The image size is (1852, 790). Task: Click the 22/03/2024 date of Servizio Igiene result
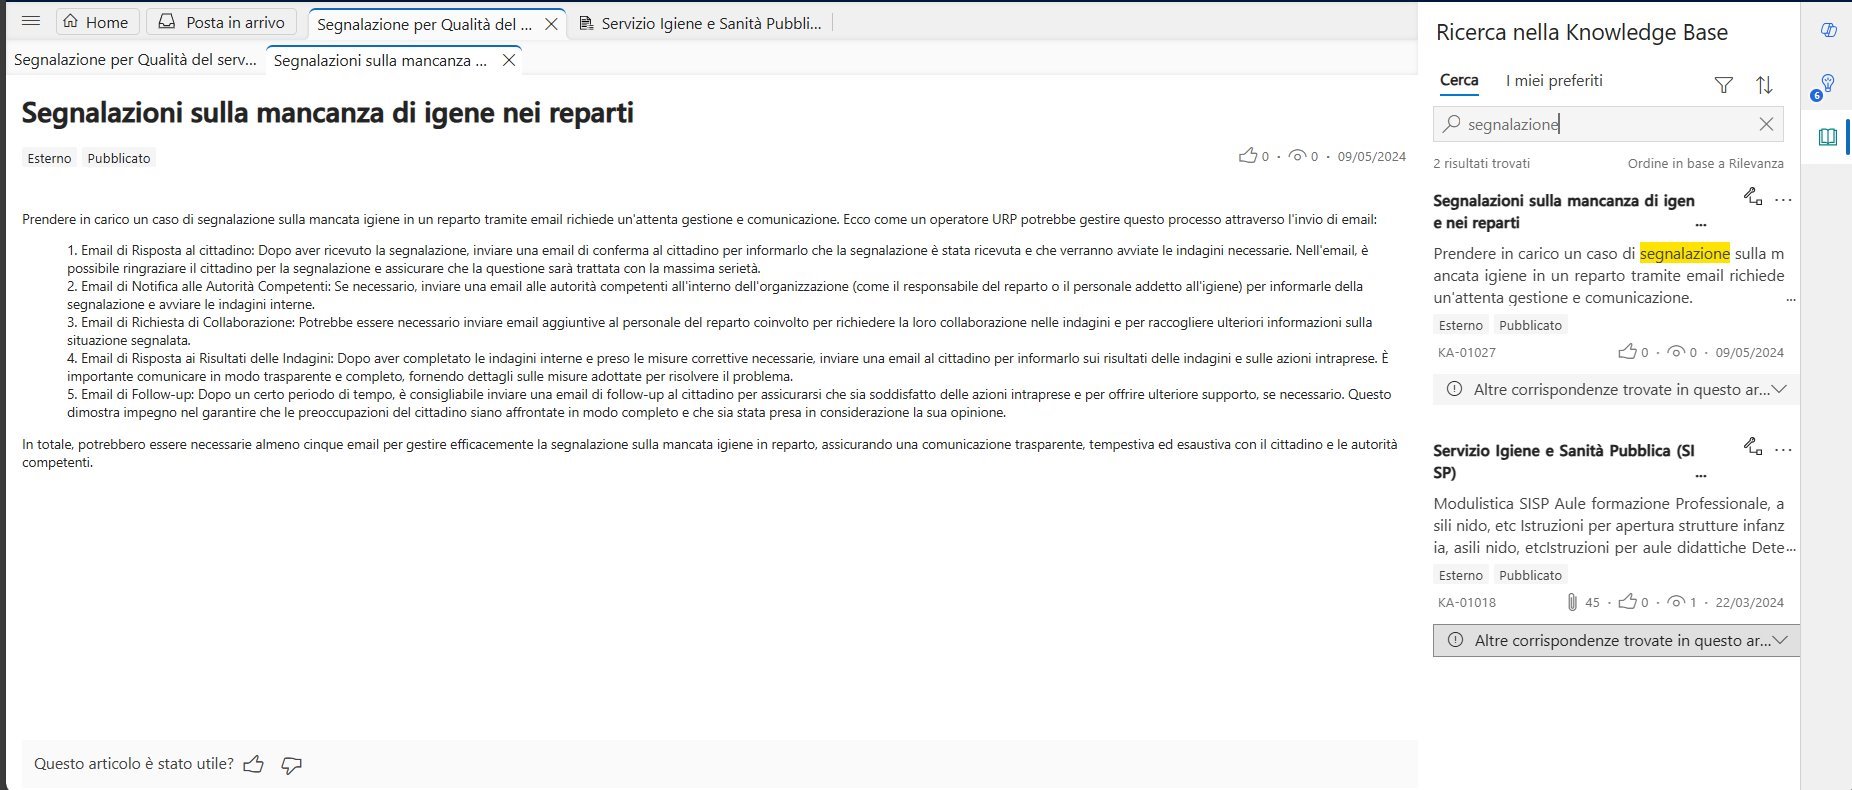coord(1749,602)
